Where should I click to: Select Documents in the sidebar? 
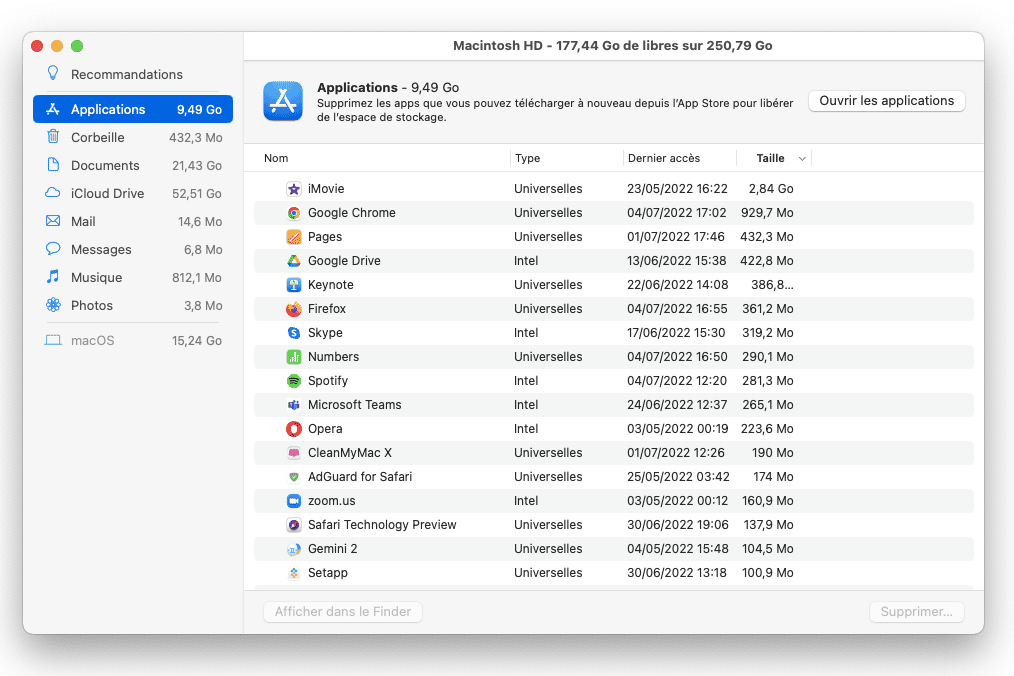pos(133,166)
